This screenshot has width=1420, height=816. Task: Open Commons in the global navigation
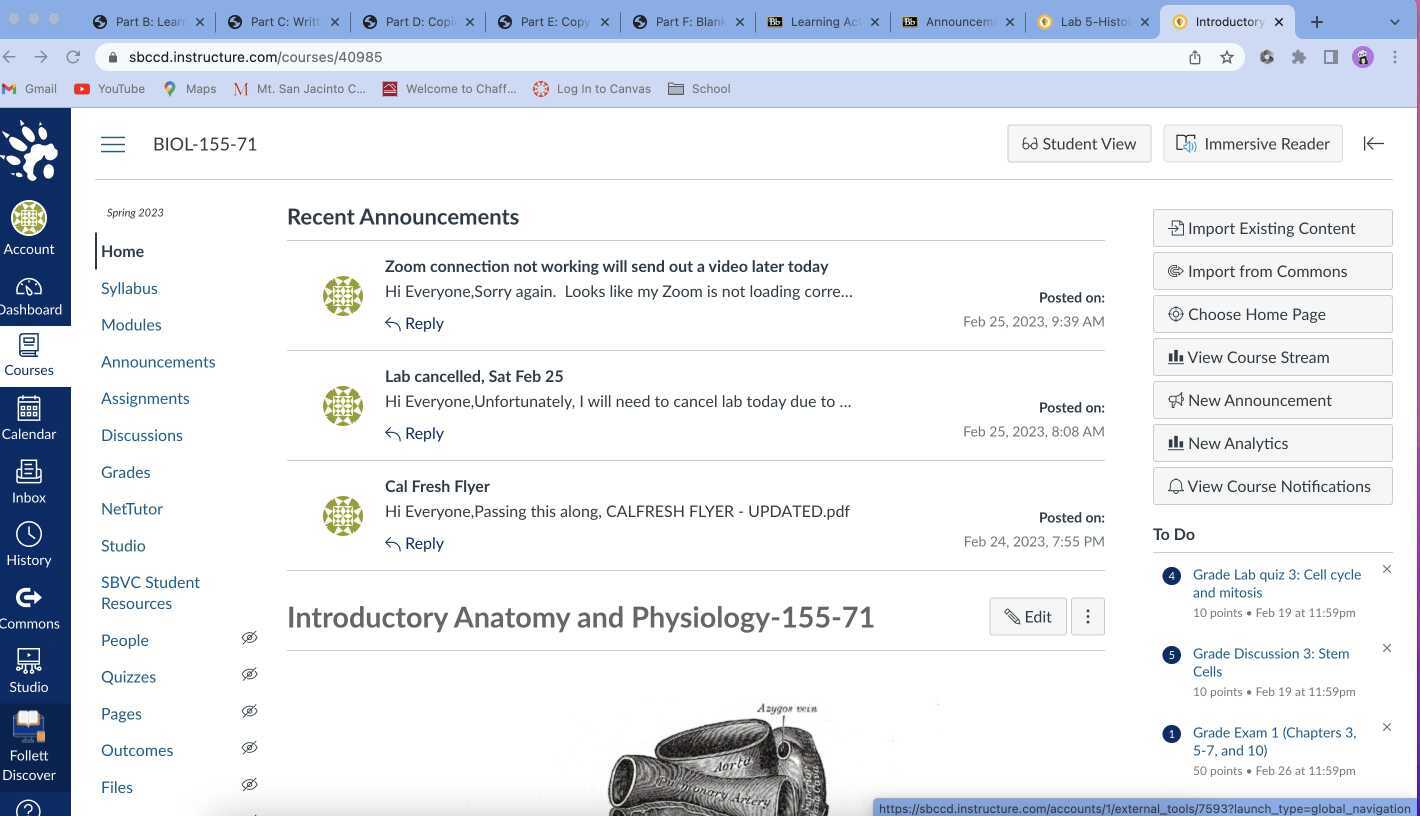pos(29,607)
